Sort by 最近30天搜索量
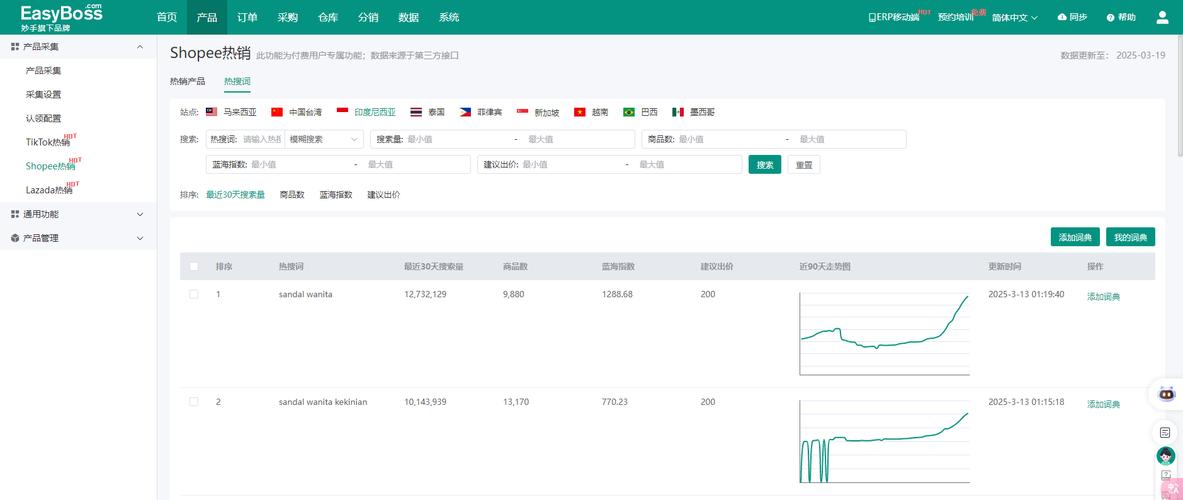This screenshot has height=500, width=1183. (x=235, y=195)
